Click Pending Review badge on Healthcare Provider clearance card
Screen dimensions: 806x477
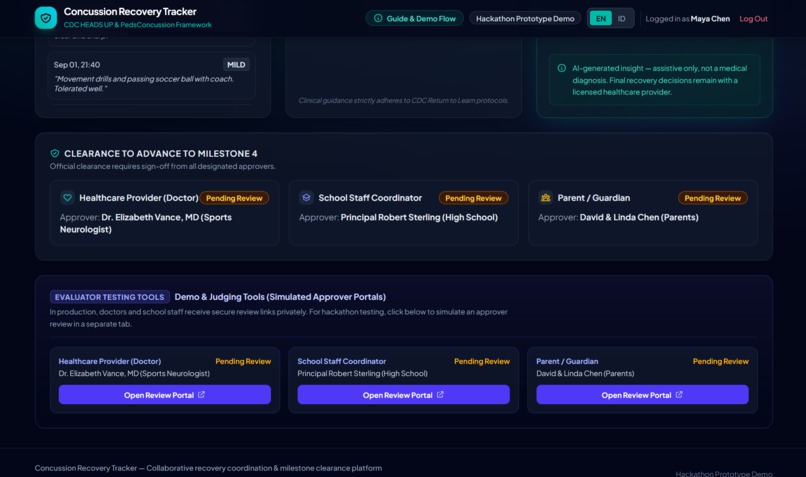coord(234,198)
